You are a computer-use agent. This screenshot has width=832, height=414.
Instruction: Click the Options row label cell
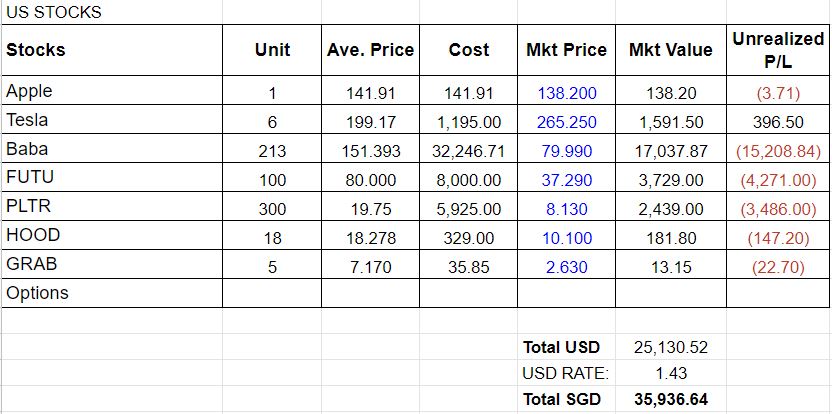(x=111, y=293)
